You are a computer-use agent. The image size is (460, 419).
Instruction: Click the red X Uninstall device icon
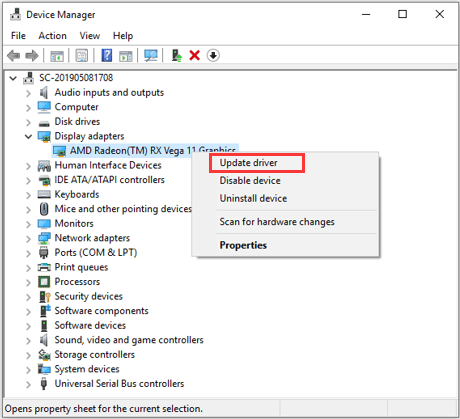[195, 55]
